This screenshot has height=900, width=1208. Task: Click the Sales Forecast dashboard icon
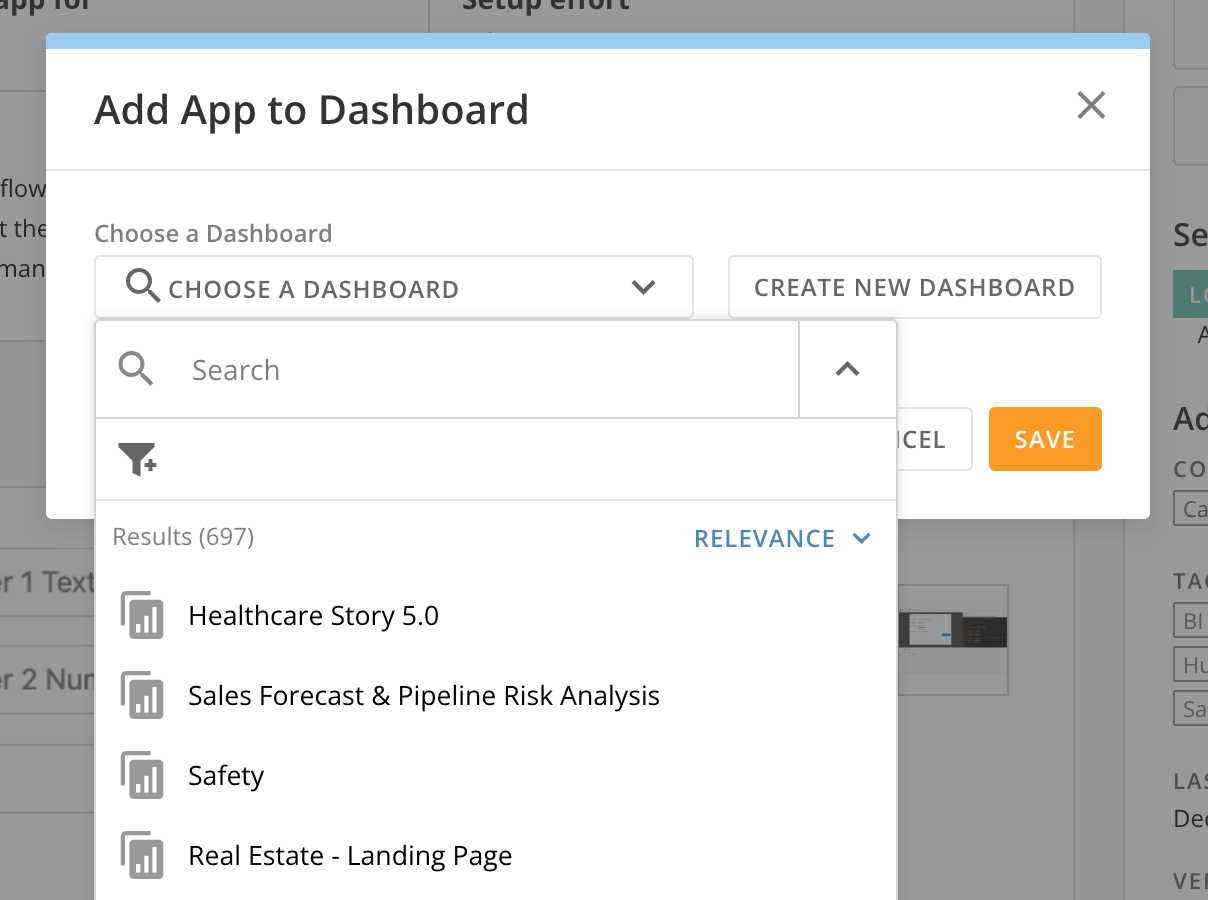coord(142,695)
